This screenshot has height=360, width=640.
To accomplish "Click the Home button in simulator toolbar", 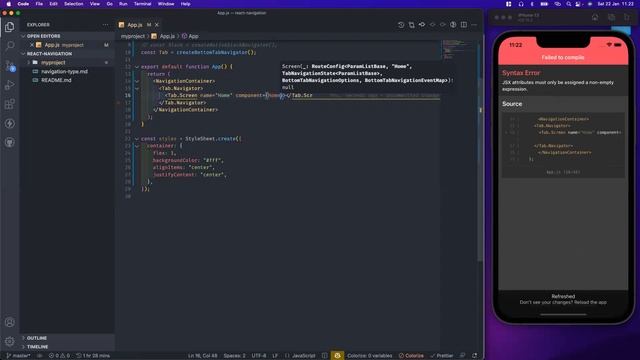I will (595, 17).
